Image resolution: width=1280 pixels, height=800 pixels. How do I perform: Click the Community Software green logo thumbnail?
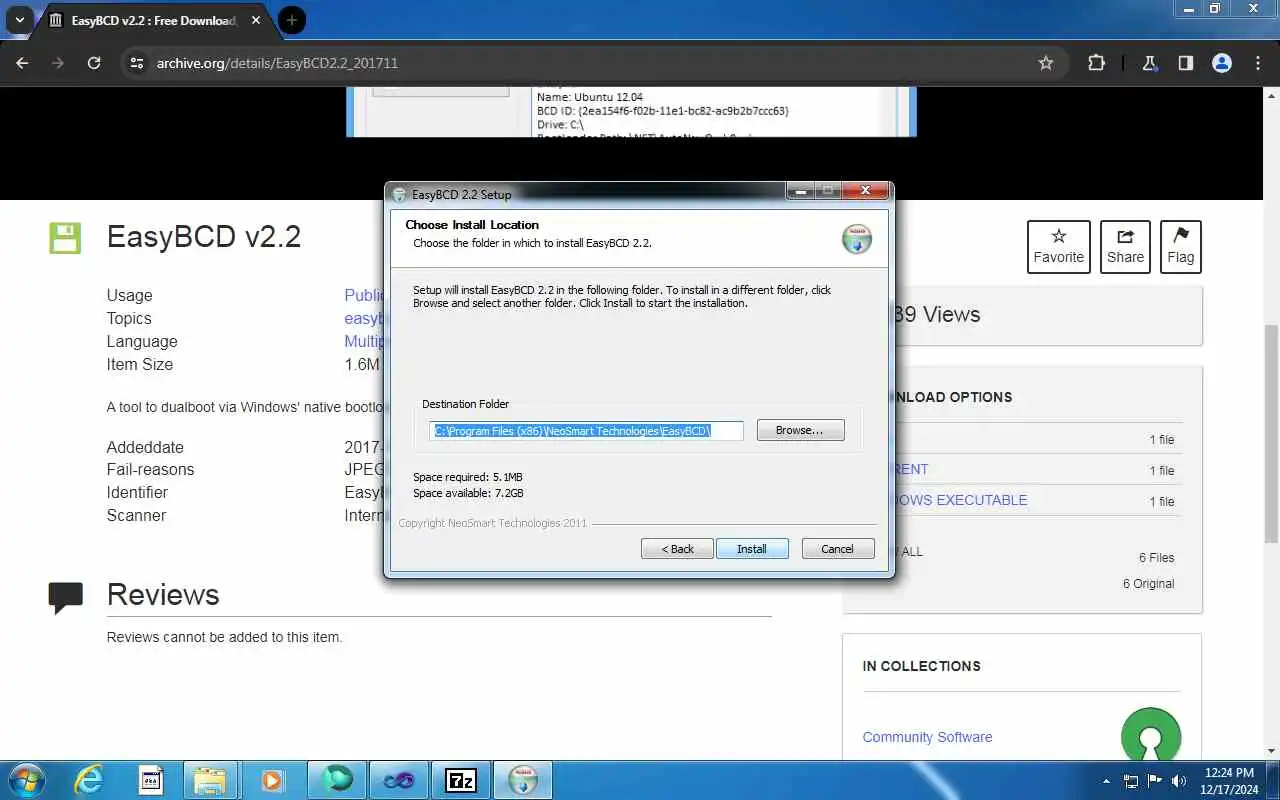1151,737
